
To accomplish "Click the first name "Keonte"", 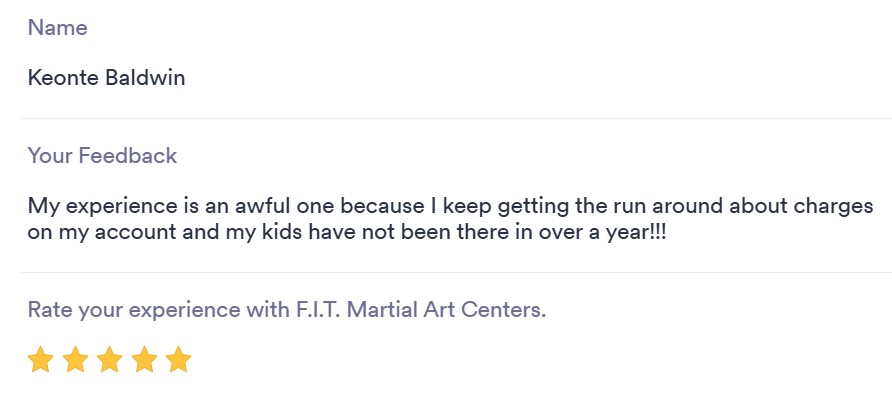I will 64,77.
